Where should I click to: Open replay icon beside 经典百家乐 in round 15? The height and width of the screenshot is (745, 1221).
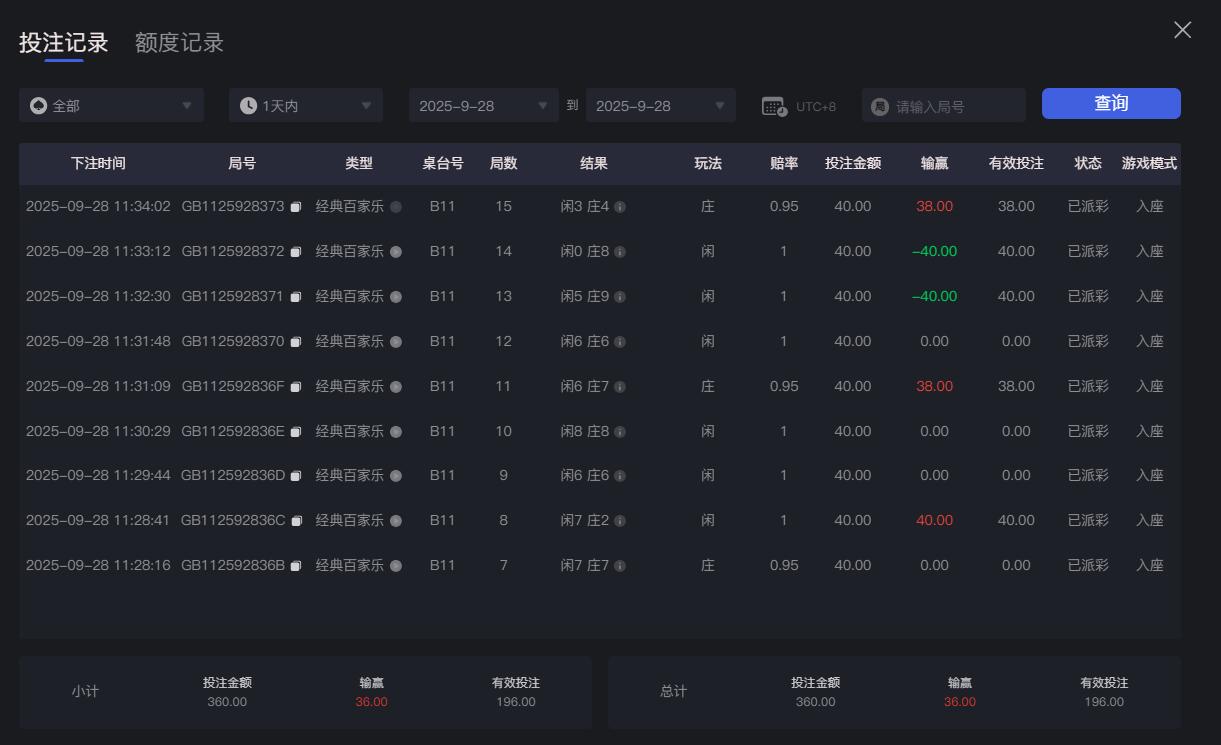click(396, 206)
